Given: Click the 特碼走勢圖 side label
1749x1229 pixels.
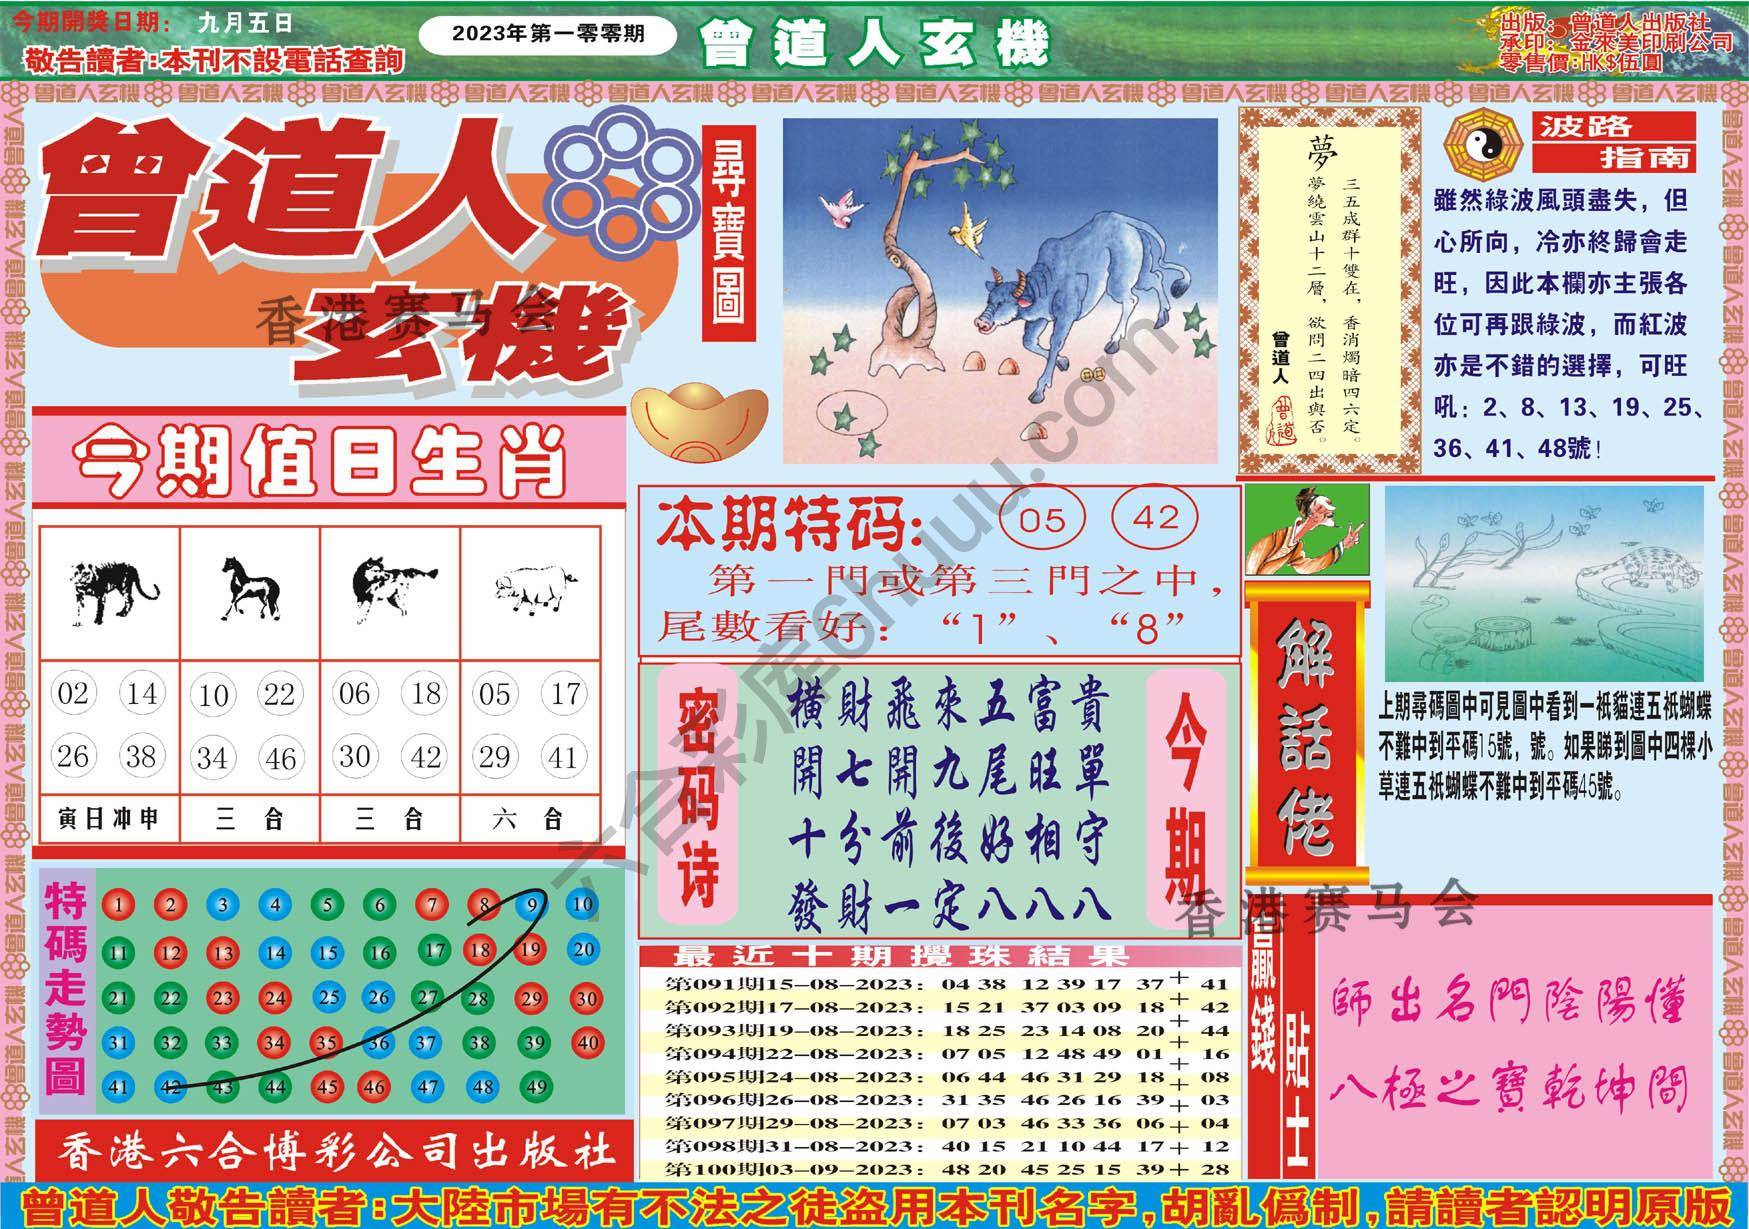Looking at the screenshot, I should (66, 989).
